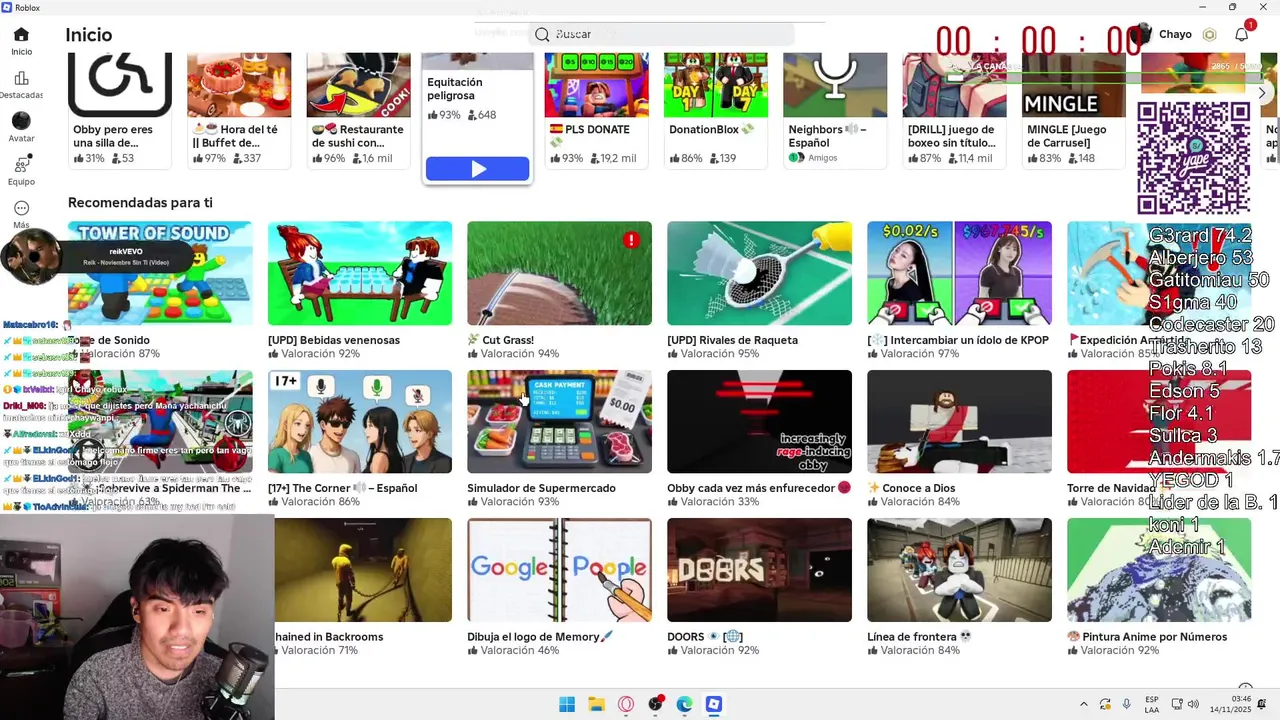The image size is (1280, 720).
Task: Open the PLS DONATE game card
Action: (596, 110)
